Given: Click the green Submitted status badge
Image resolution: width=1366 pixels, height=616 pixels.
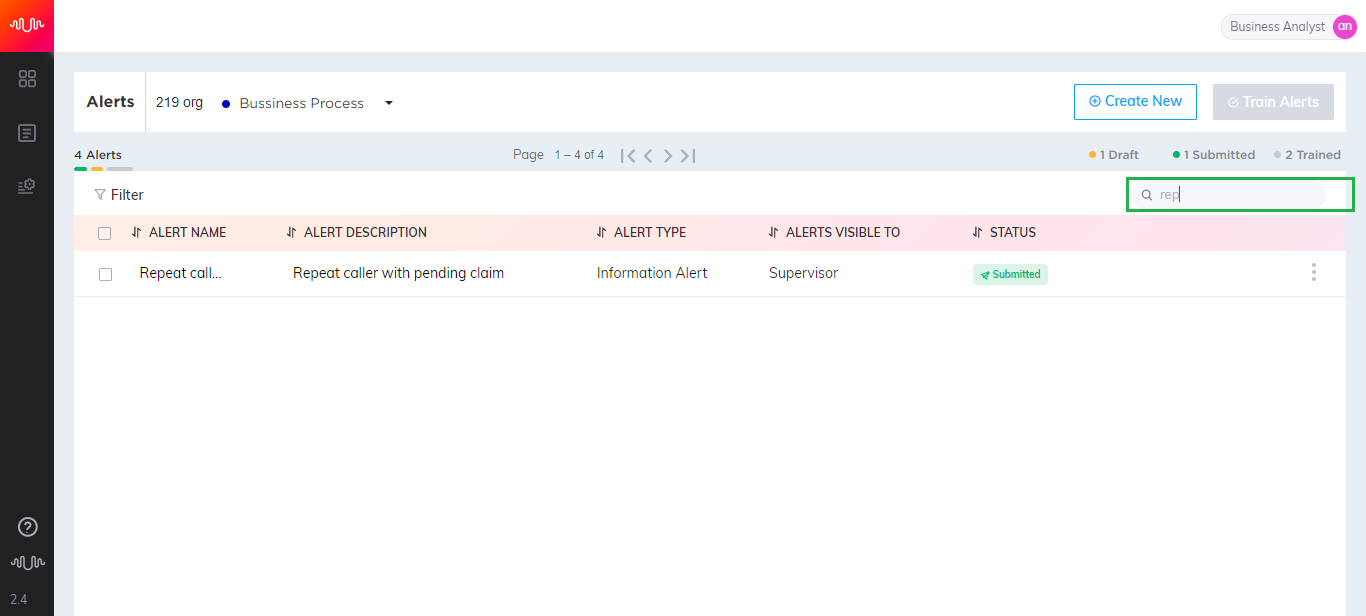Looking at the screenshot, I should click(x=1010, y=274).
